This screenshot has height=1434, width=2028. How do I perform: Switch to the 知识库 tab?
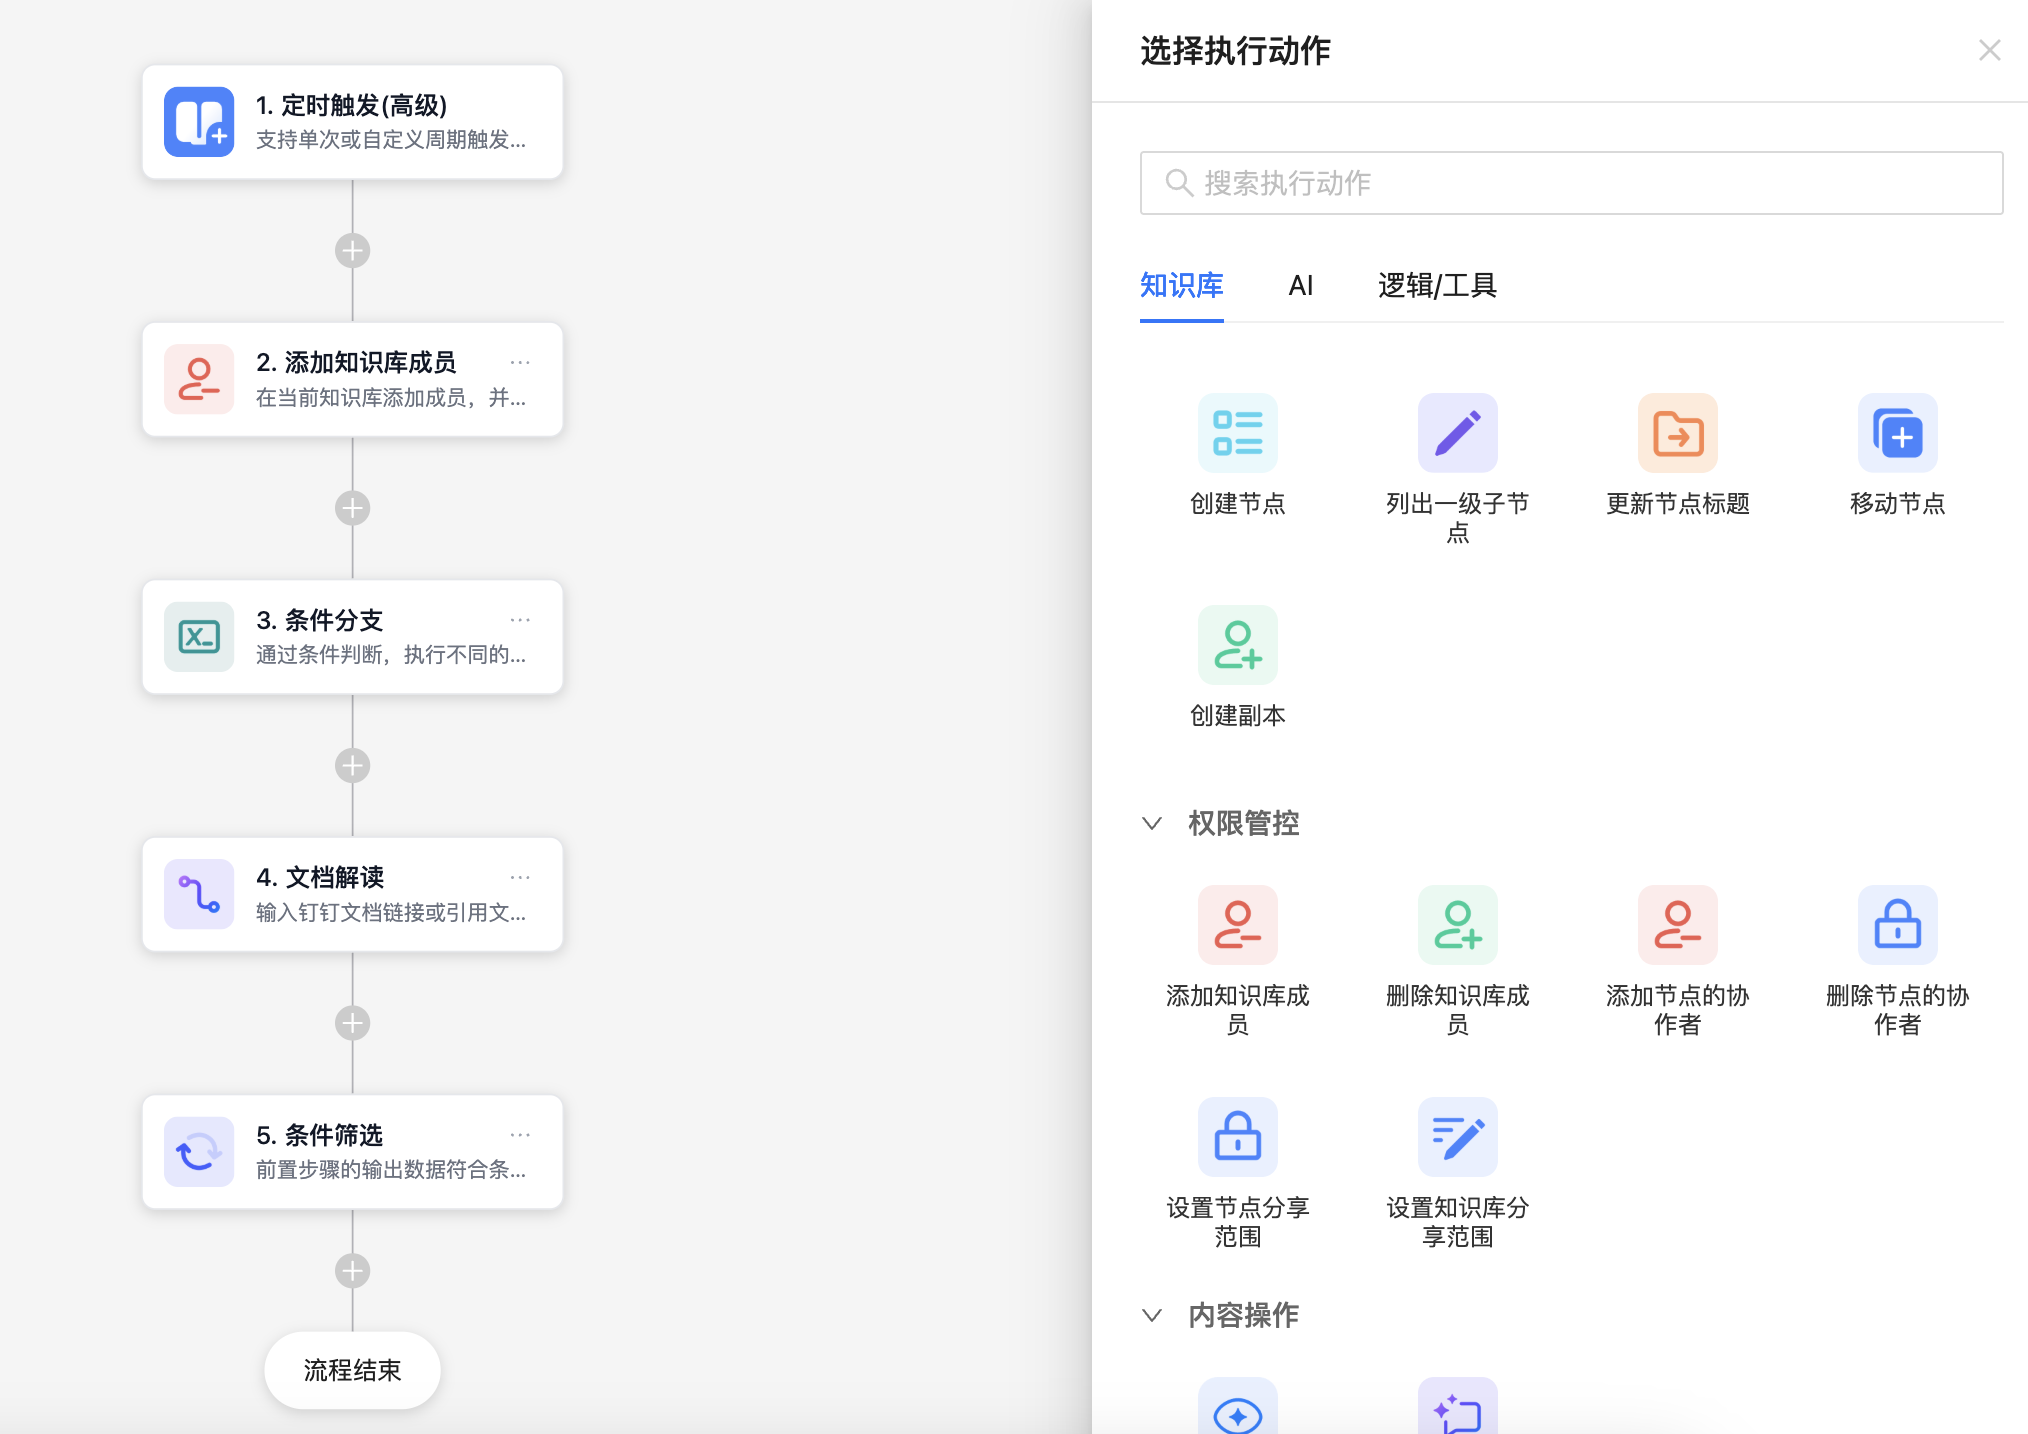1181,285
